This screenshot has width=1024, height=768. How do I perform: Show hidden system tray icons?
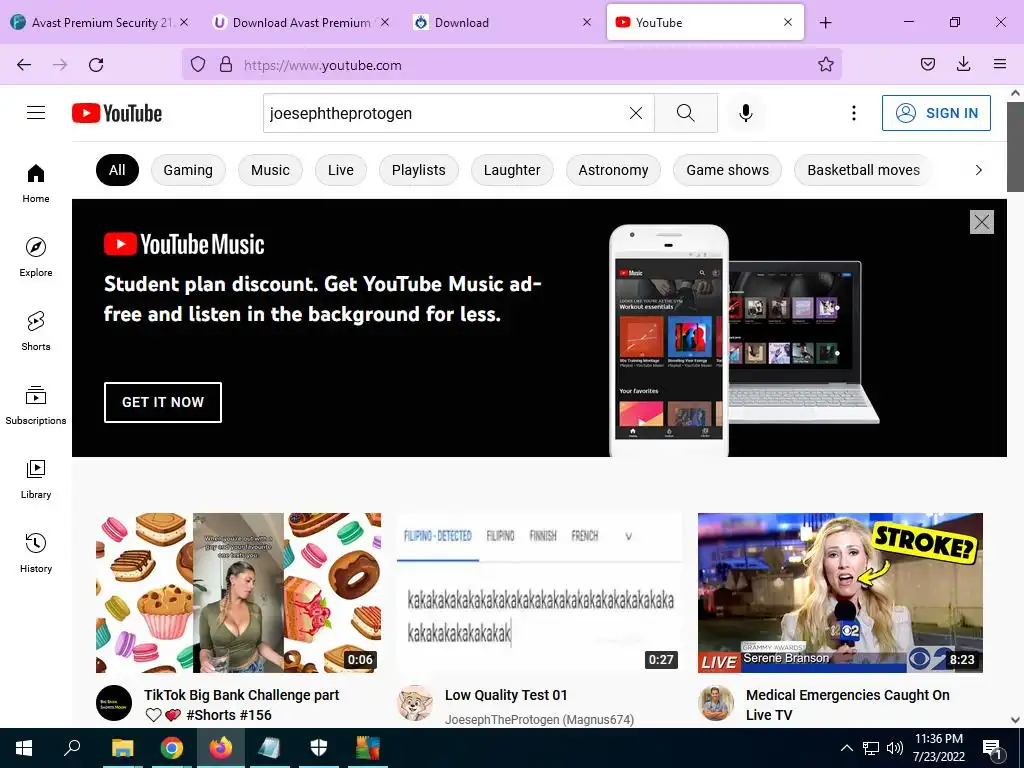tap(846, 748)
